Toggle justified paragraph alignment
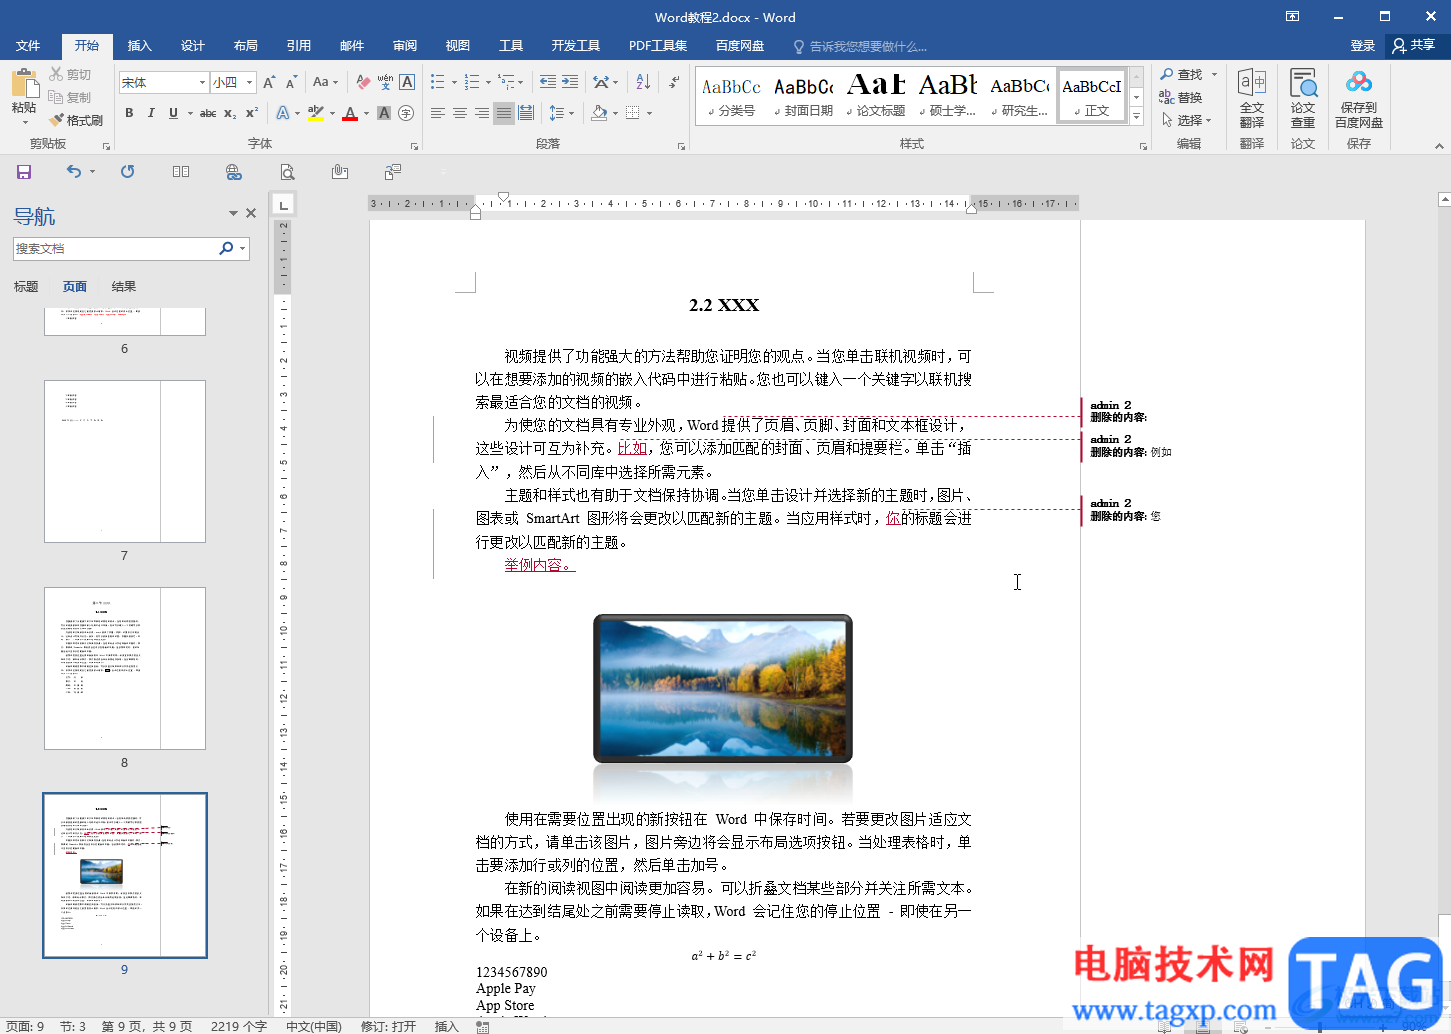1451x1034 pixels. pyautogui.click(x=504, y=113)
